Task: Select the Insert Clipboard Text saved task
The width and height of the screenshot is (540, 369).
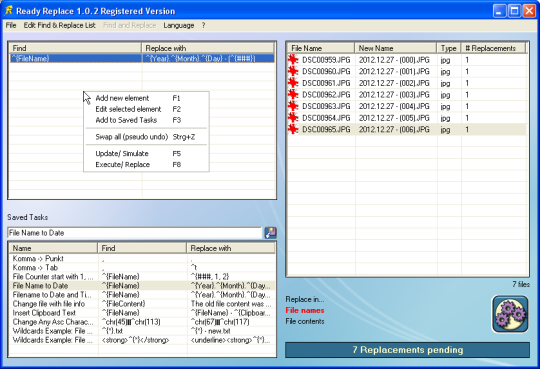Action: click(x=143, y=313)
